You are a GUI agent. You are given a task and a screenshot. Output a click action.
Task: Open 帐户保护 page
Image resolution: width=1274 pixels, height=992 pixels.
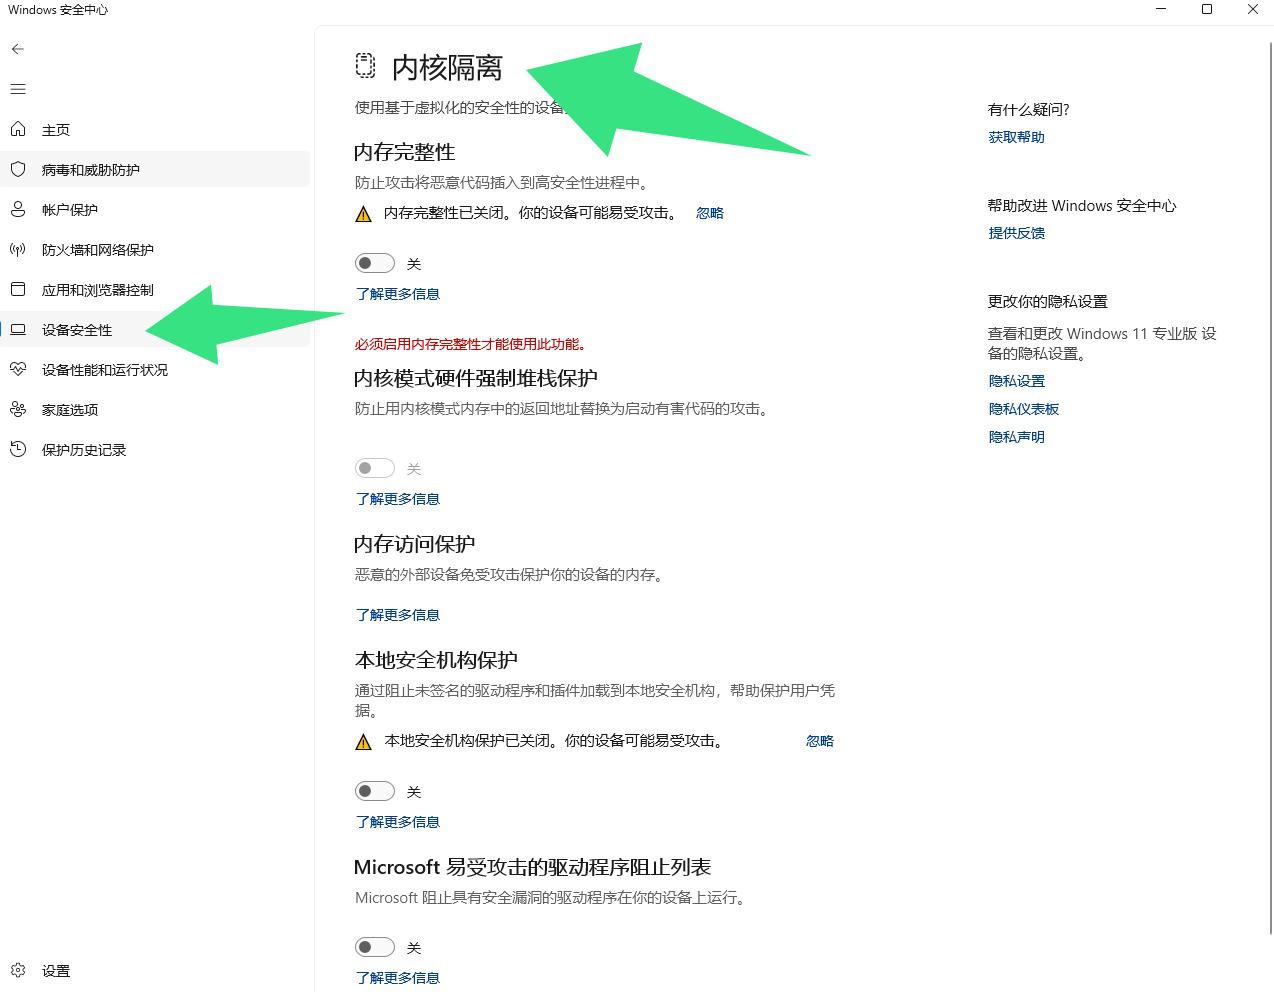(155, 210)
